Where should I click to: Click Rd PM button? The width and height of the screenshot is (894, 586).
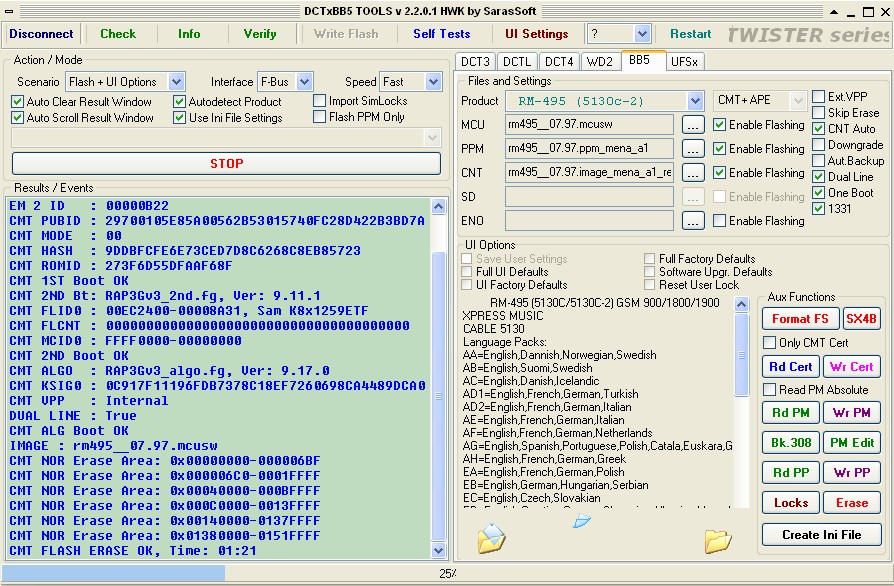coord(790,413)
